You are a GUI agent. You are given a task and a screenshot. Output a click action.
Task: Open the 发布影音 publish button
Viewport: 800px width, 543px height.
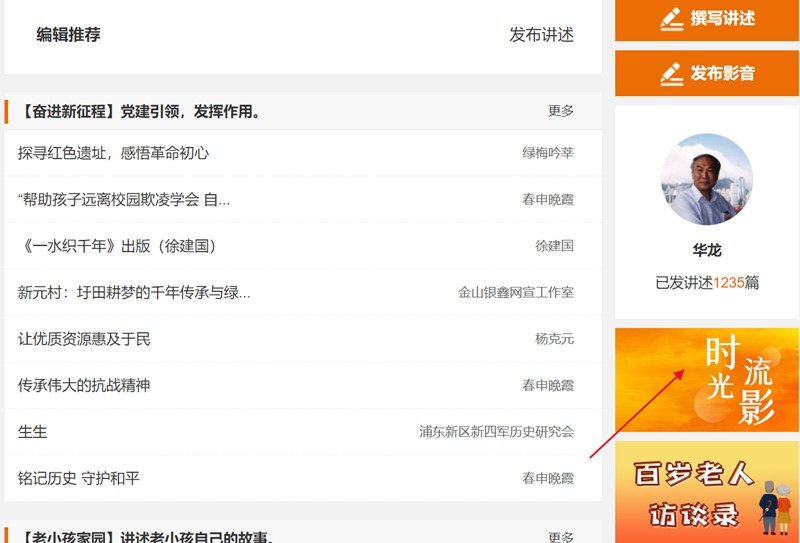tap(707, 73)
